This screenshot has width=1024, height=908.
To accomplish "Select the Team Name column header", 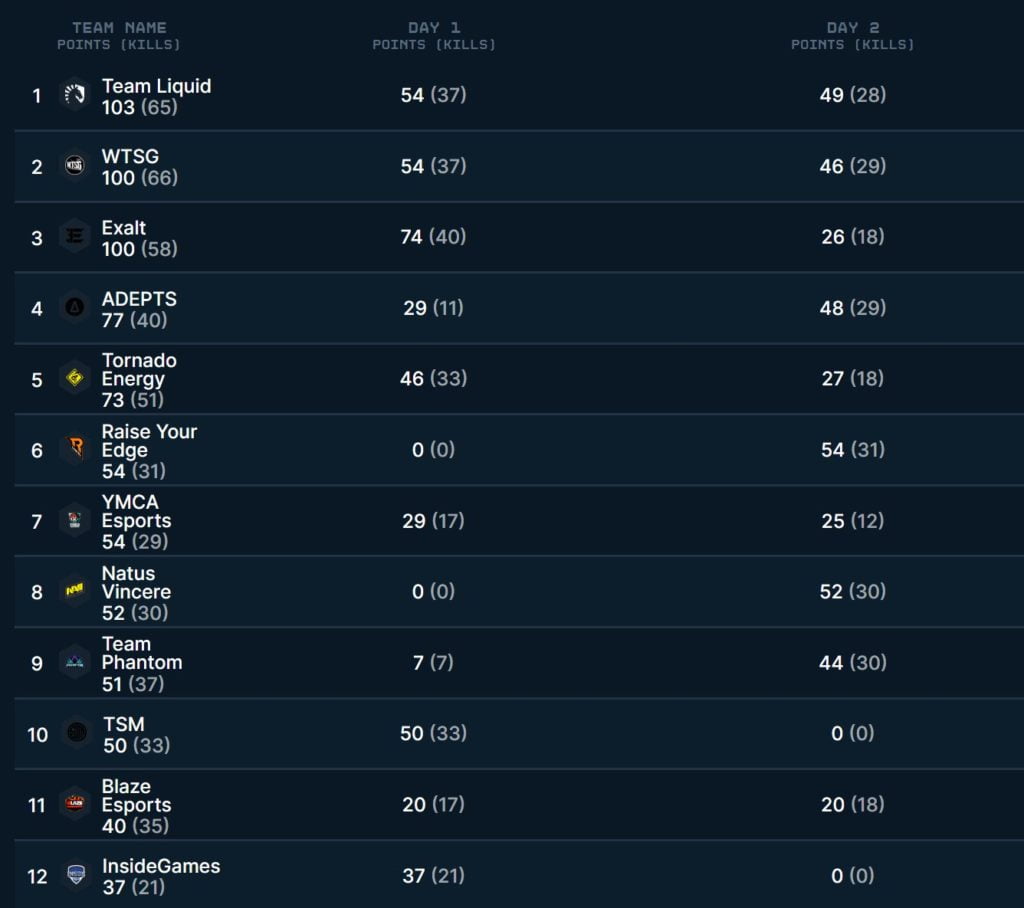I will (119, 28).
